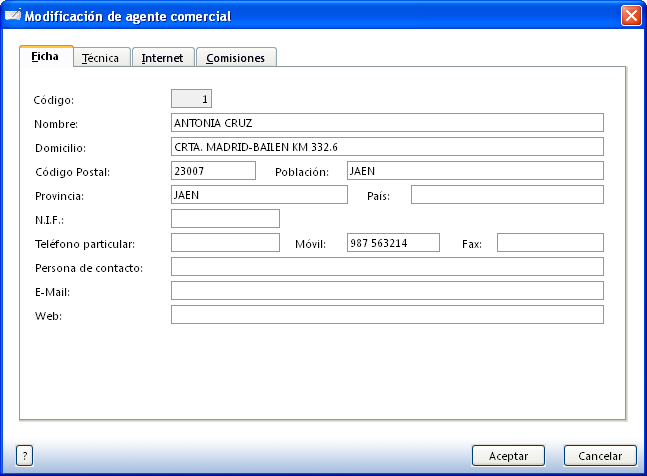The height and width of the screenshot is (476, 647).
Task: Click the Web address field
Action: click(x=387, y=315)
